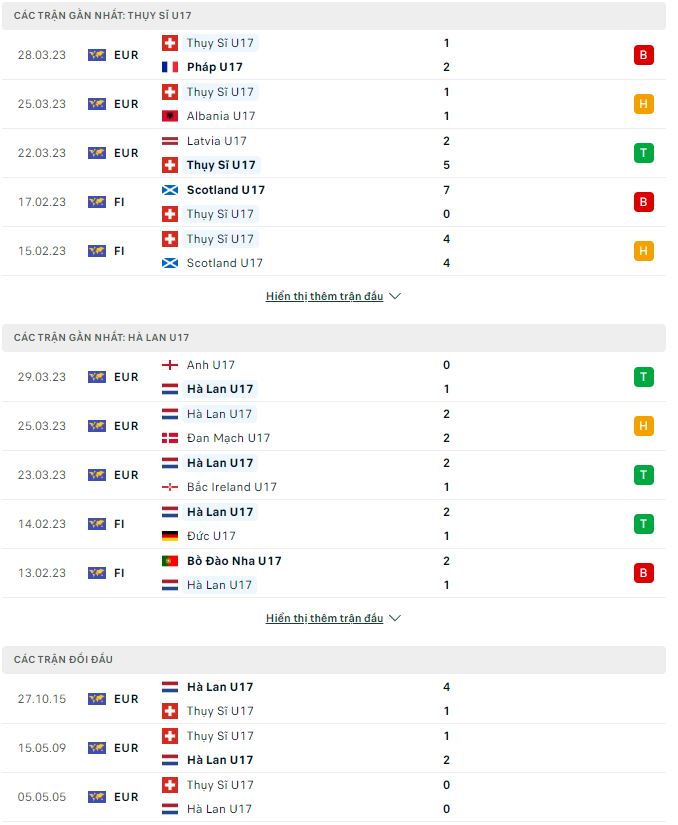This screenshot has height=825, width=678.
Task: Click the Switzerland flag beside Thụy Sĩ U17
Action: pos(168,43)
